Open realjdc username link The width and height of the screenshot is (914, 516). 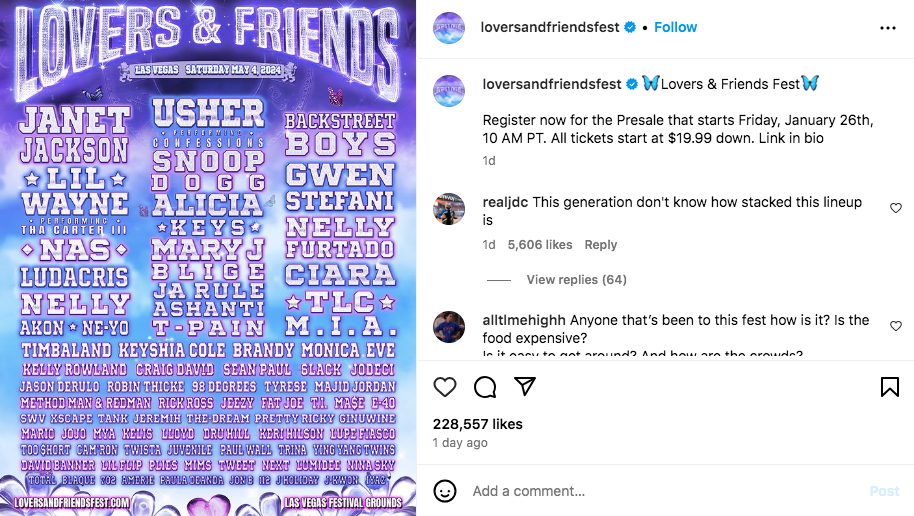505,202
